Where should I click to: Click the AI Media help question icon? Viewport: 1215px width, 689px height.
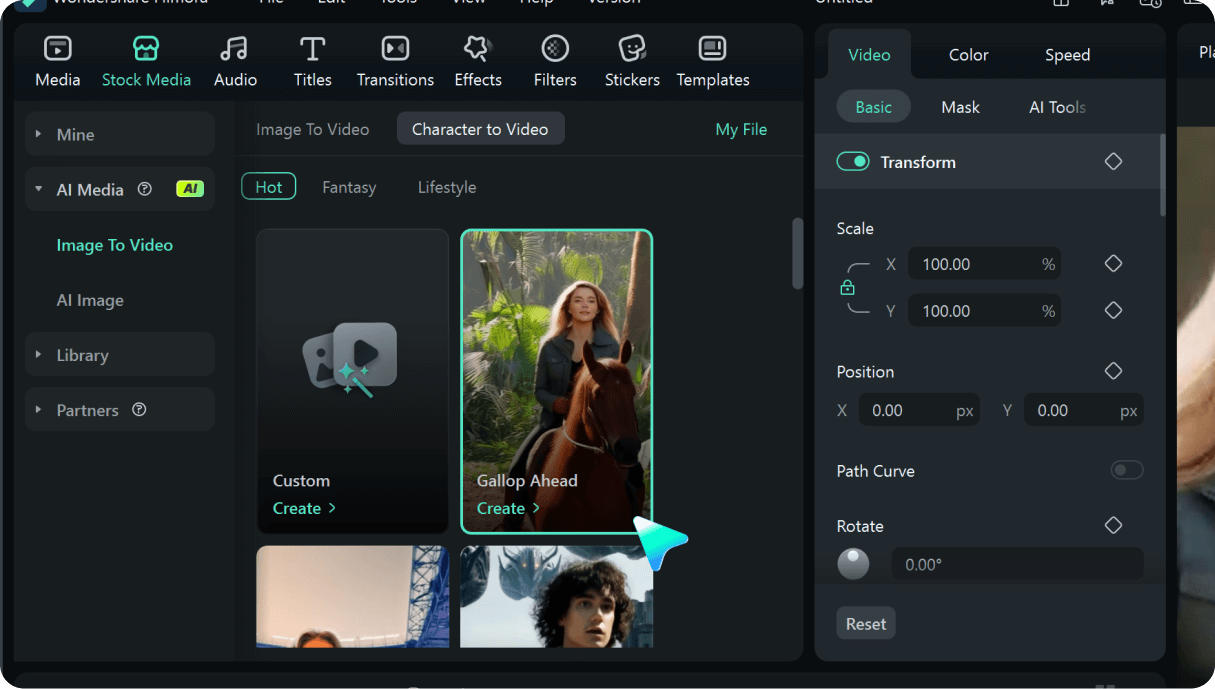click(145, 189)
